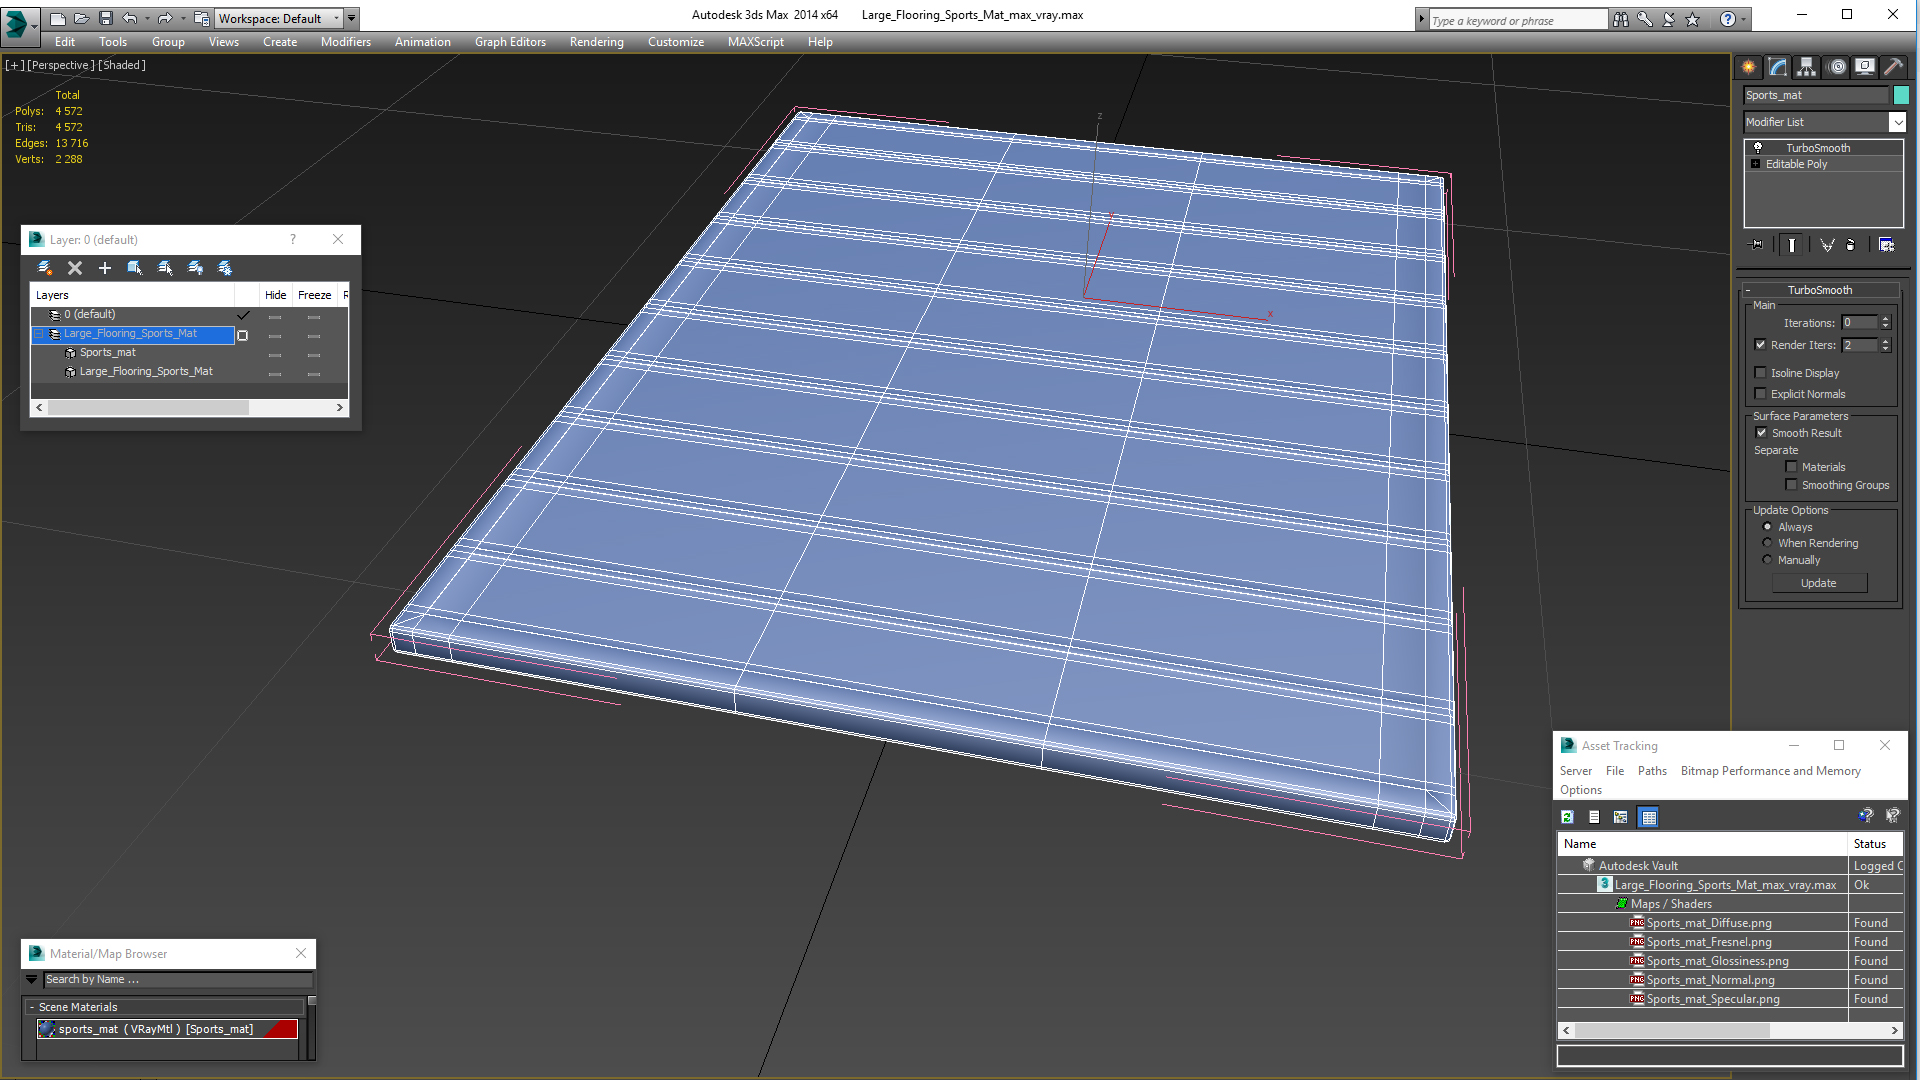Open the Motion tab in command panel
The image size is (1920, 1080).
[x=1837, y=67]
